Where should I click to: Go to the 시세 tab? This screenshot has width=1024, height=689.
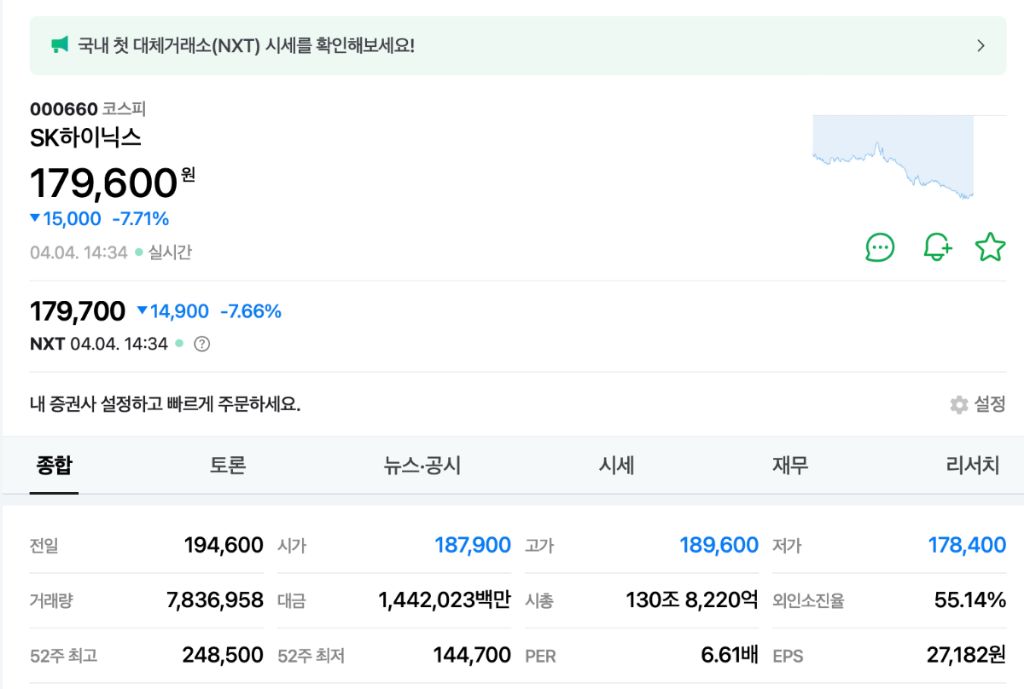pyautogui.click(x=616, y=465)
